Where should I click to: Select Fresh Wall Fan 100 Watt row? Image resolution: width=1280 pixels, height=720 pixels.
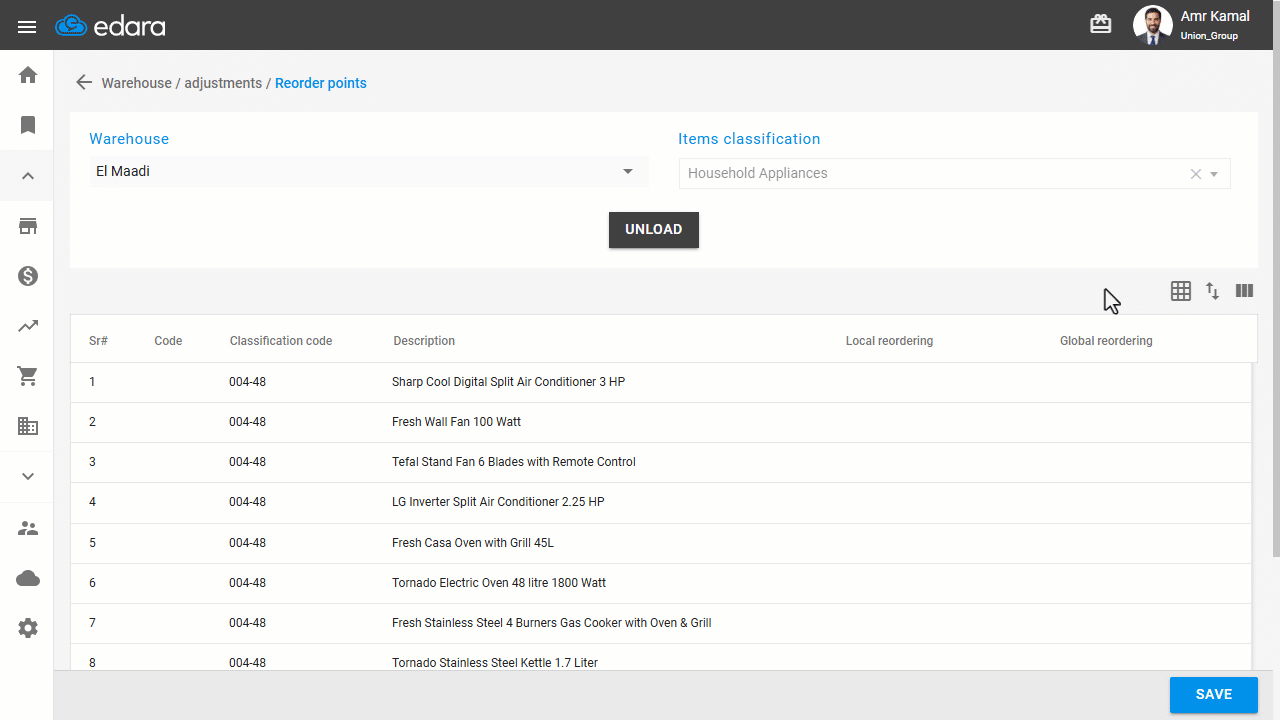point(661,422)
